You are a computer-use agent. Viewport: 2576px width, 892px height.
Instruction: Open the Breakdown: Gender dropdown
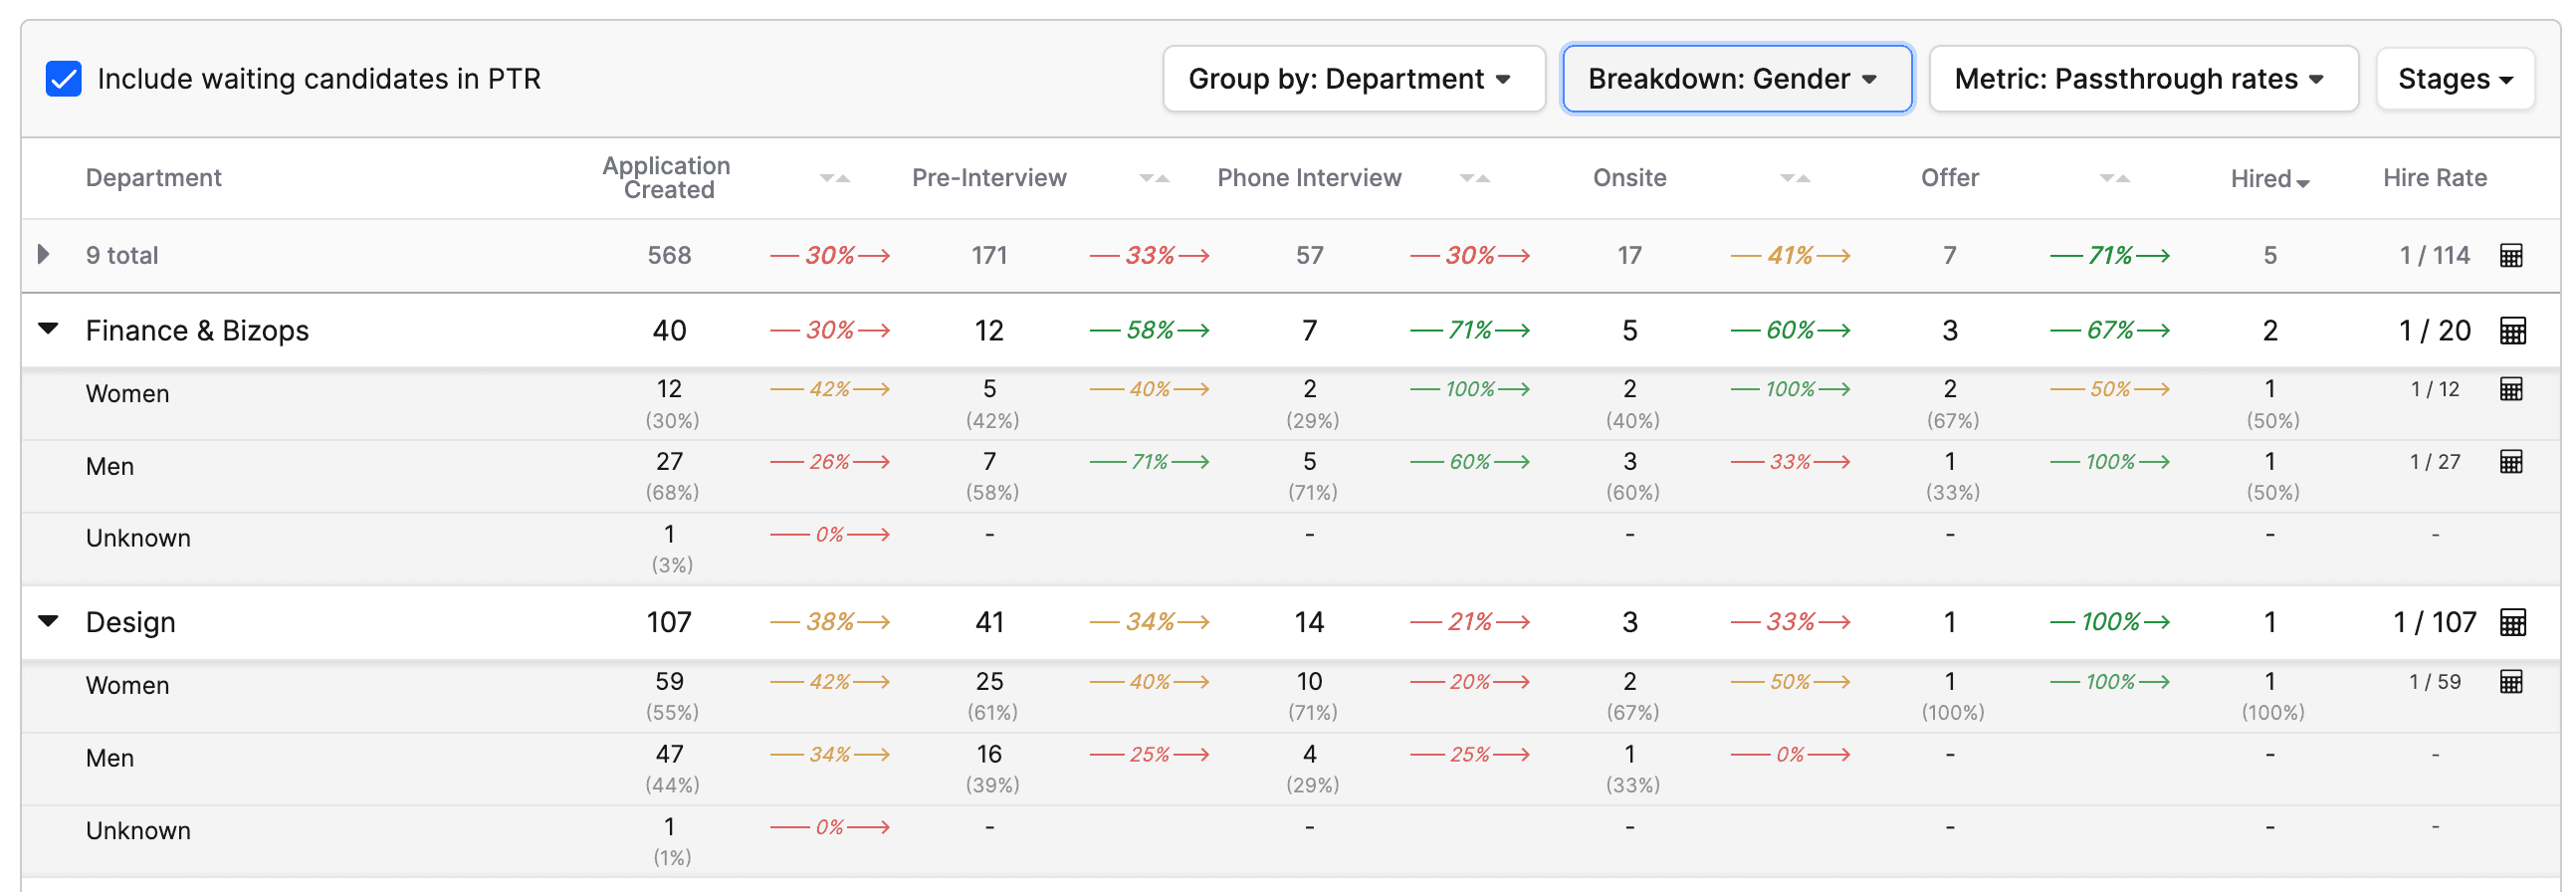[1736, 79]
